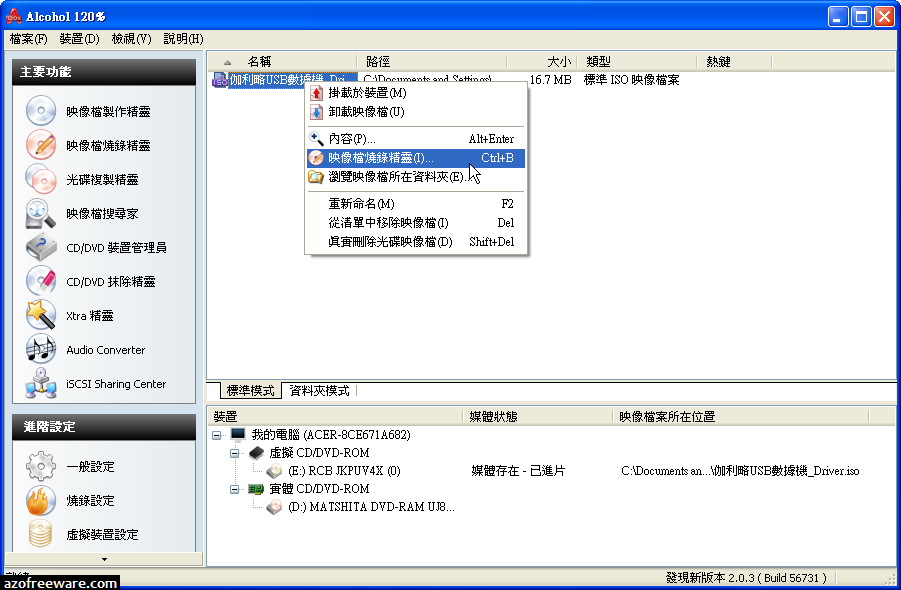The height and width of the screenshot is (590, 901).
Task: Minimize the Alcohol 120% window
Action: (838, 16)
